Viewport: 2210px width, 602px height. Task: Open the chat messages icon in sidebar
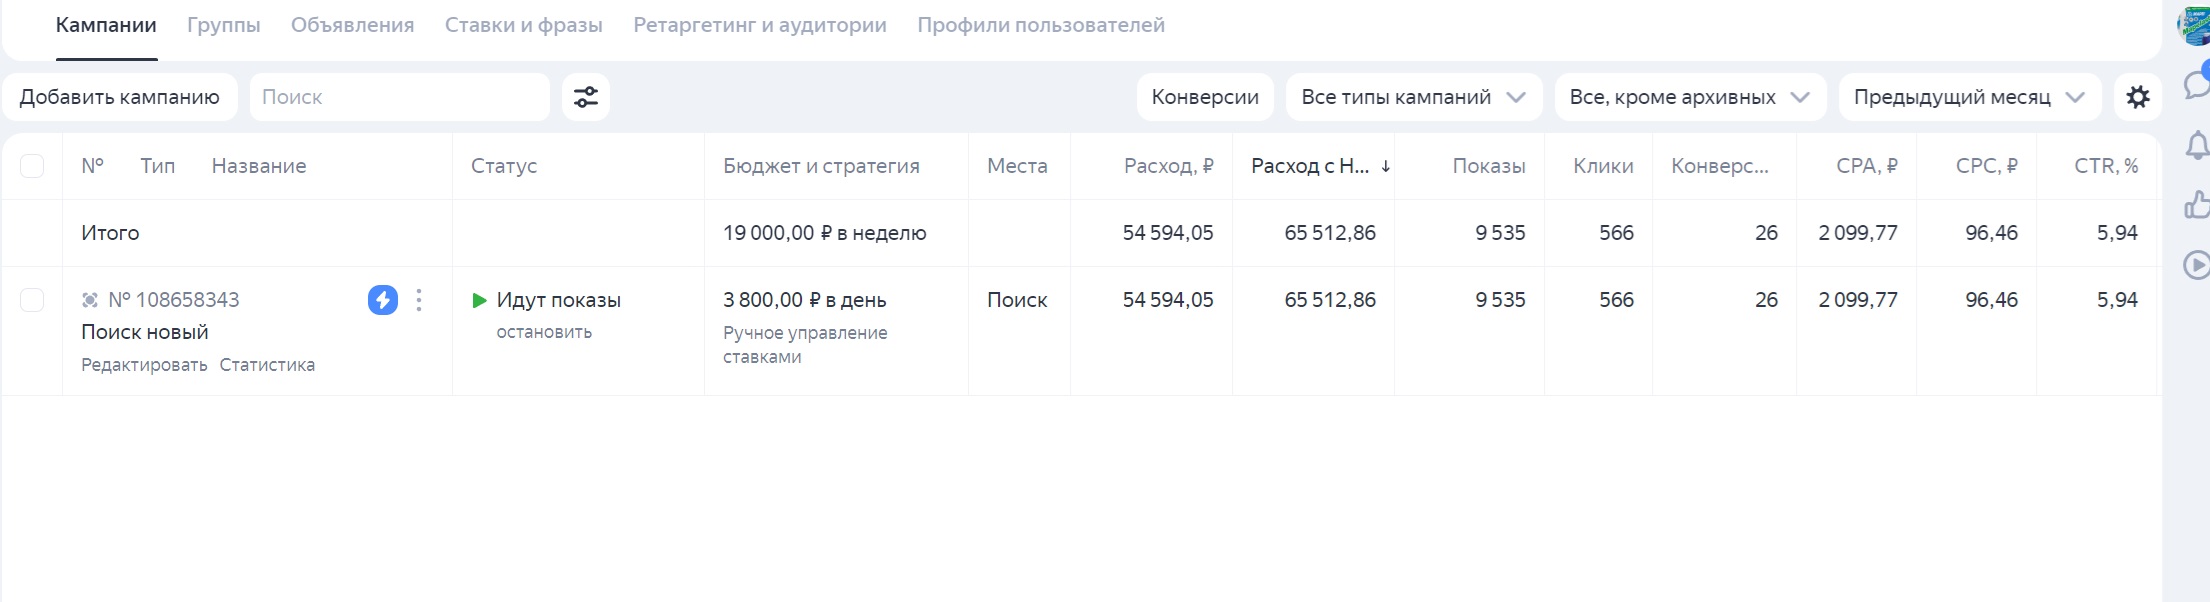point(2196,85)
